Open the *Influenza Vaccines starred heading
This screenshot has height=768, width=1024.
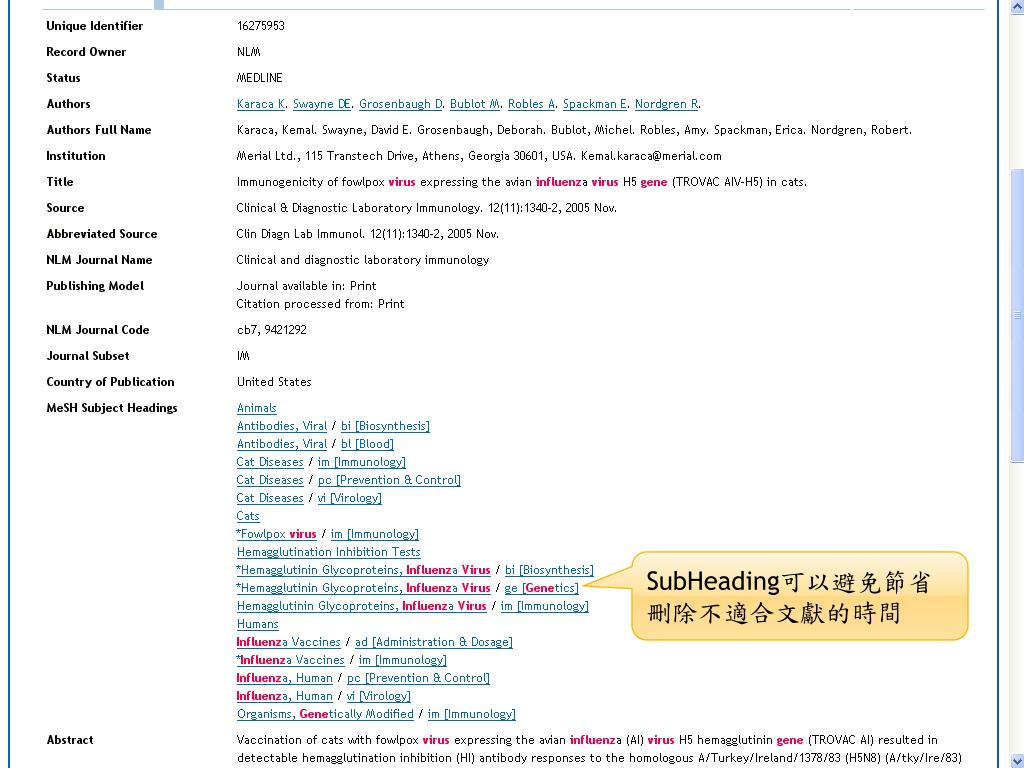(290, 660)
